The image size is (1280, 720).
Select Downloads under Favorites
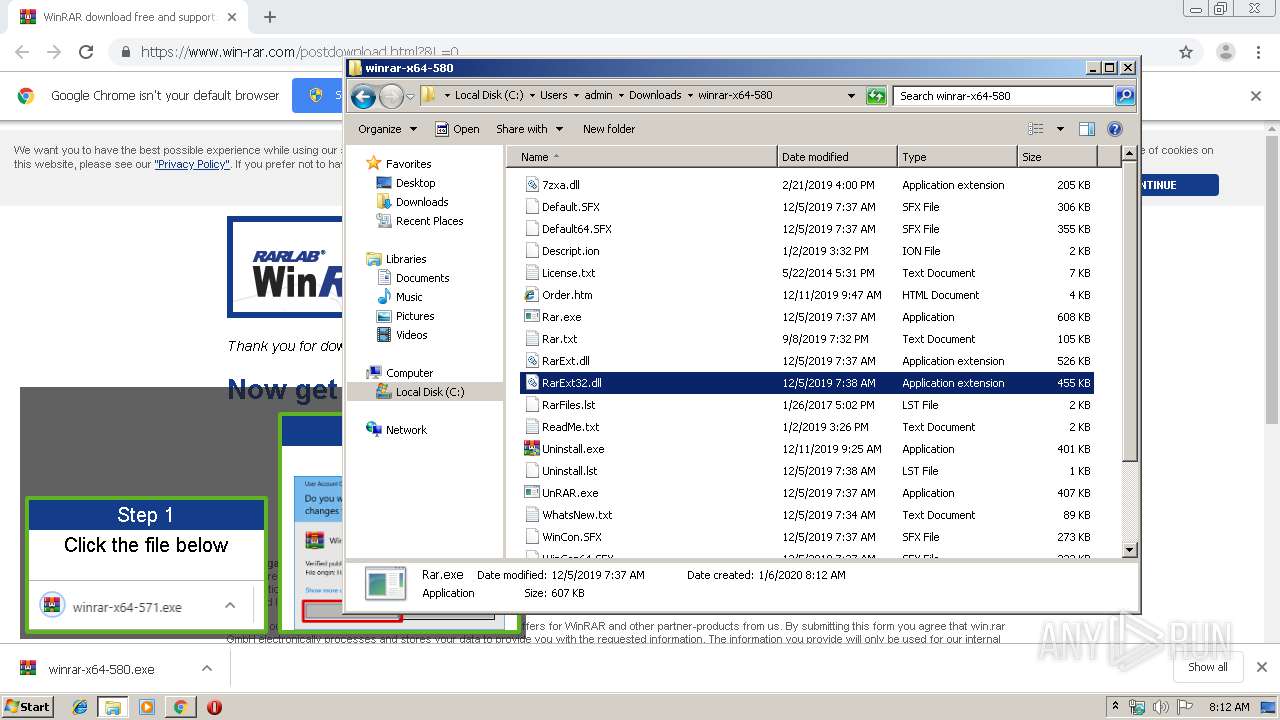point(412,202)
